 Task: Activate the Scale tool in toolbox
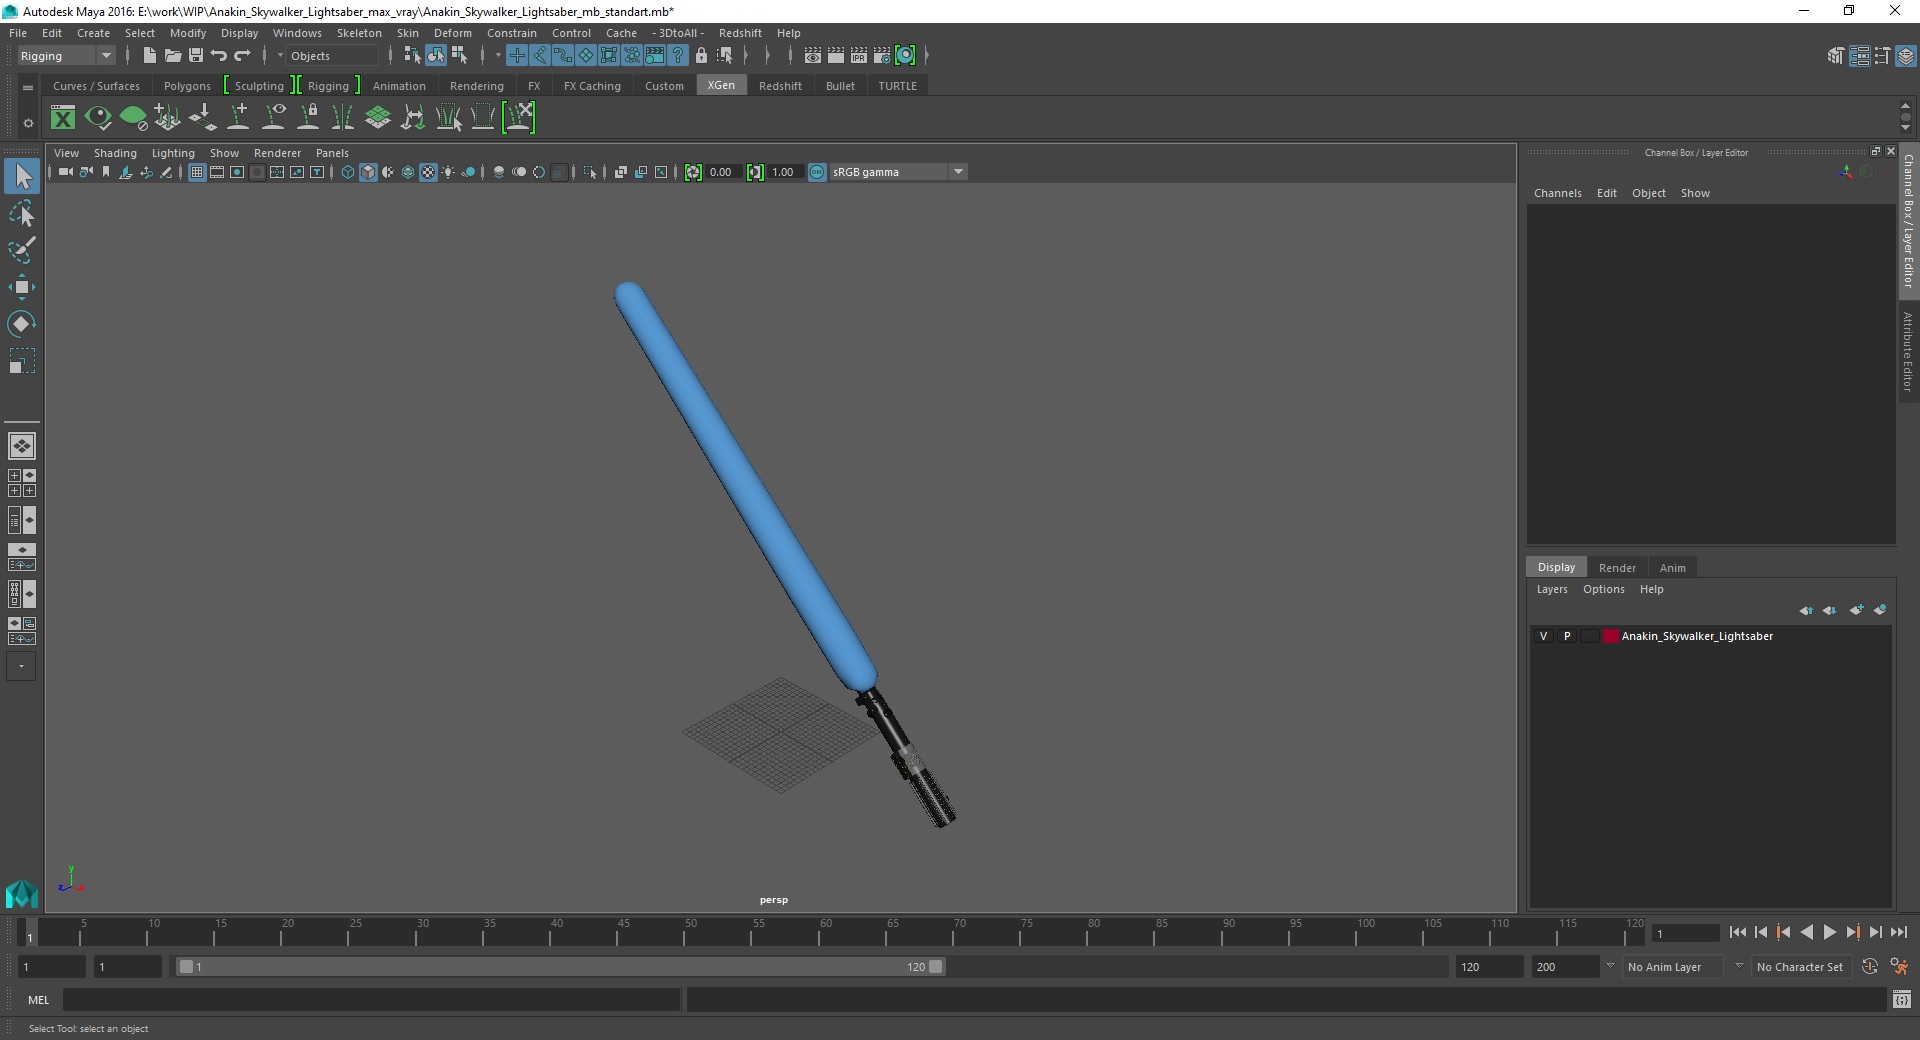[x=22, y=361]
